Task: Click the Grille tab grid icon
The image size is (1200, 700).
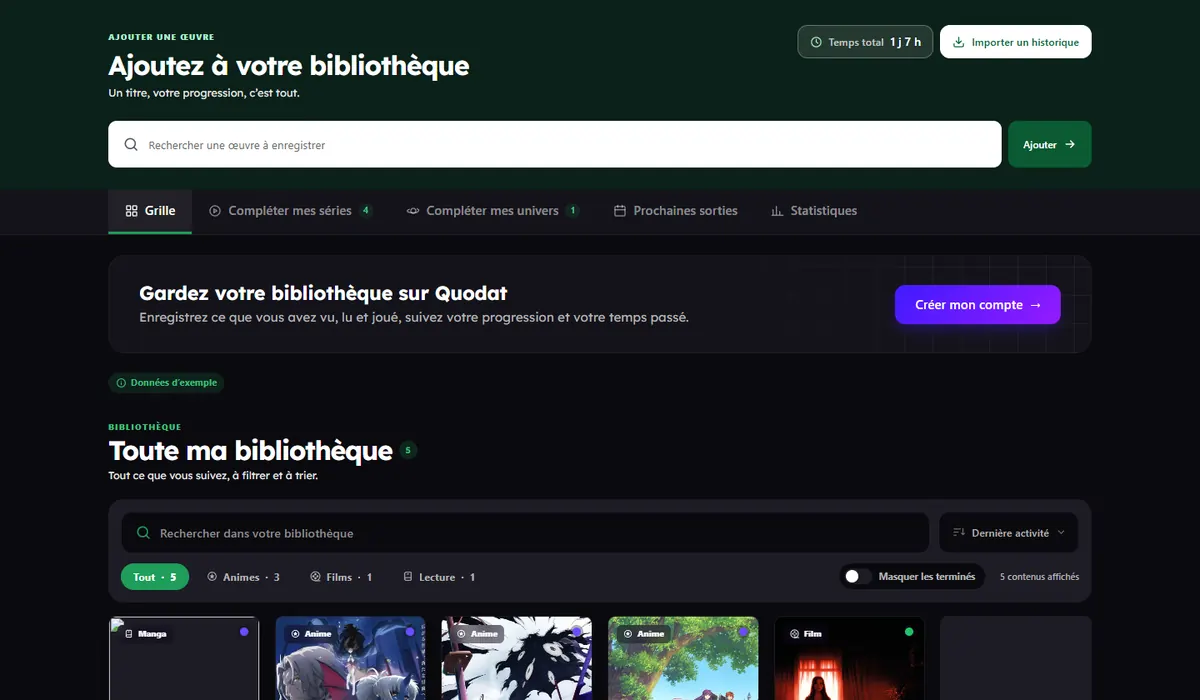Action: click(131, 211)
